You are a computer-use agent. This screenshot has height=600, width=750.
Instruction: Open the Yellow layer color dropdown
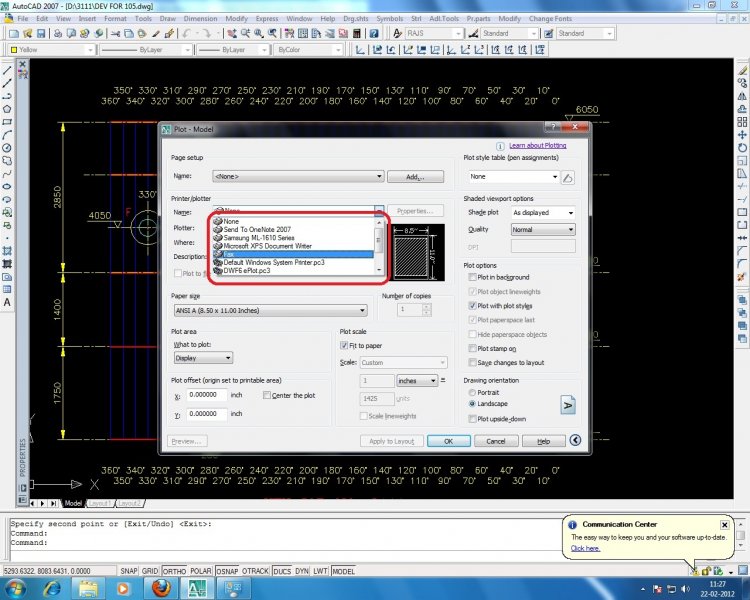pos(52,50)
